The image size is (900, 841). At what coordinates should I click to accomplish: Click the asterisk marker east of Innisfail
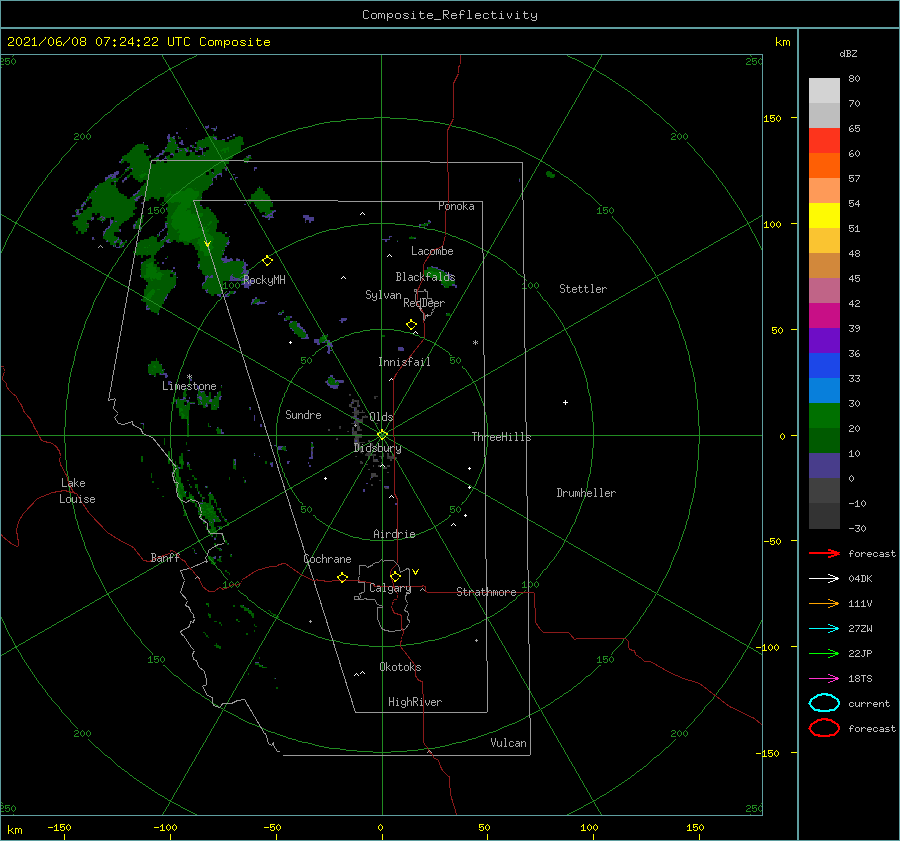pos(475,343)
